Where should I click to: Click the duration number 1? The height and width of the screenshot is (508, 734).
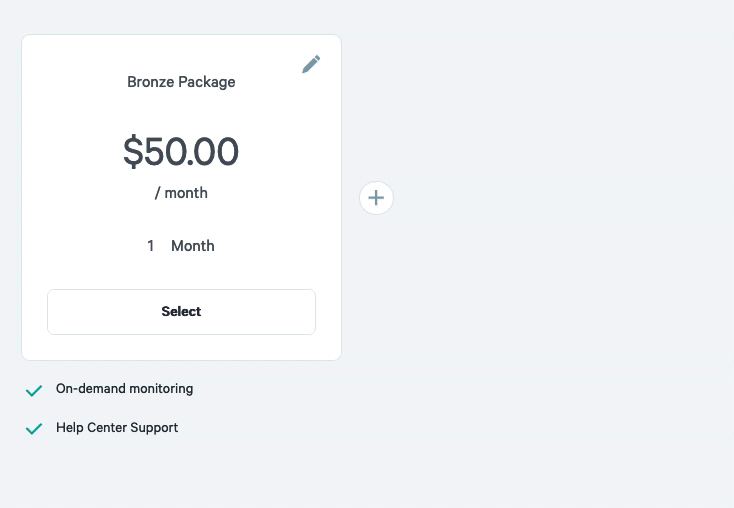tap(150, 246)
